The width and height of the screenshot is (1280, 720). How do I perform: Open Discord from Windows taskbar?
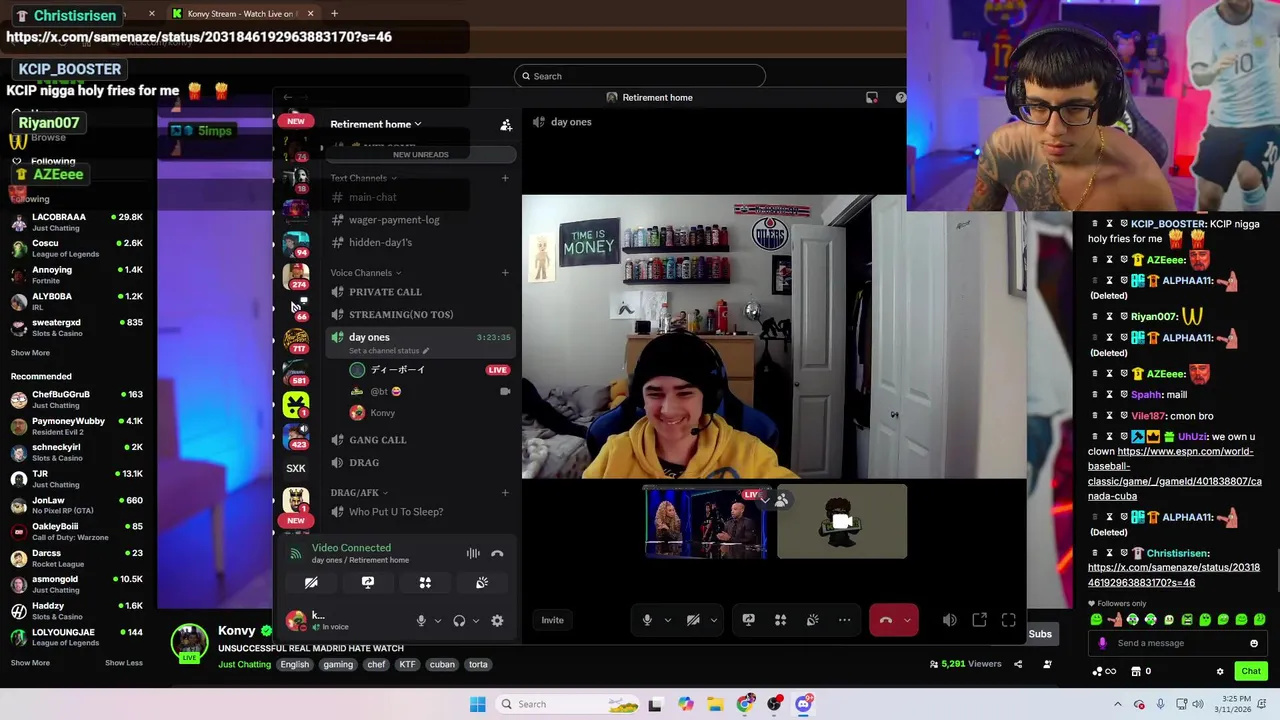click(x=803, y=704)
